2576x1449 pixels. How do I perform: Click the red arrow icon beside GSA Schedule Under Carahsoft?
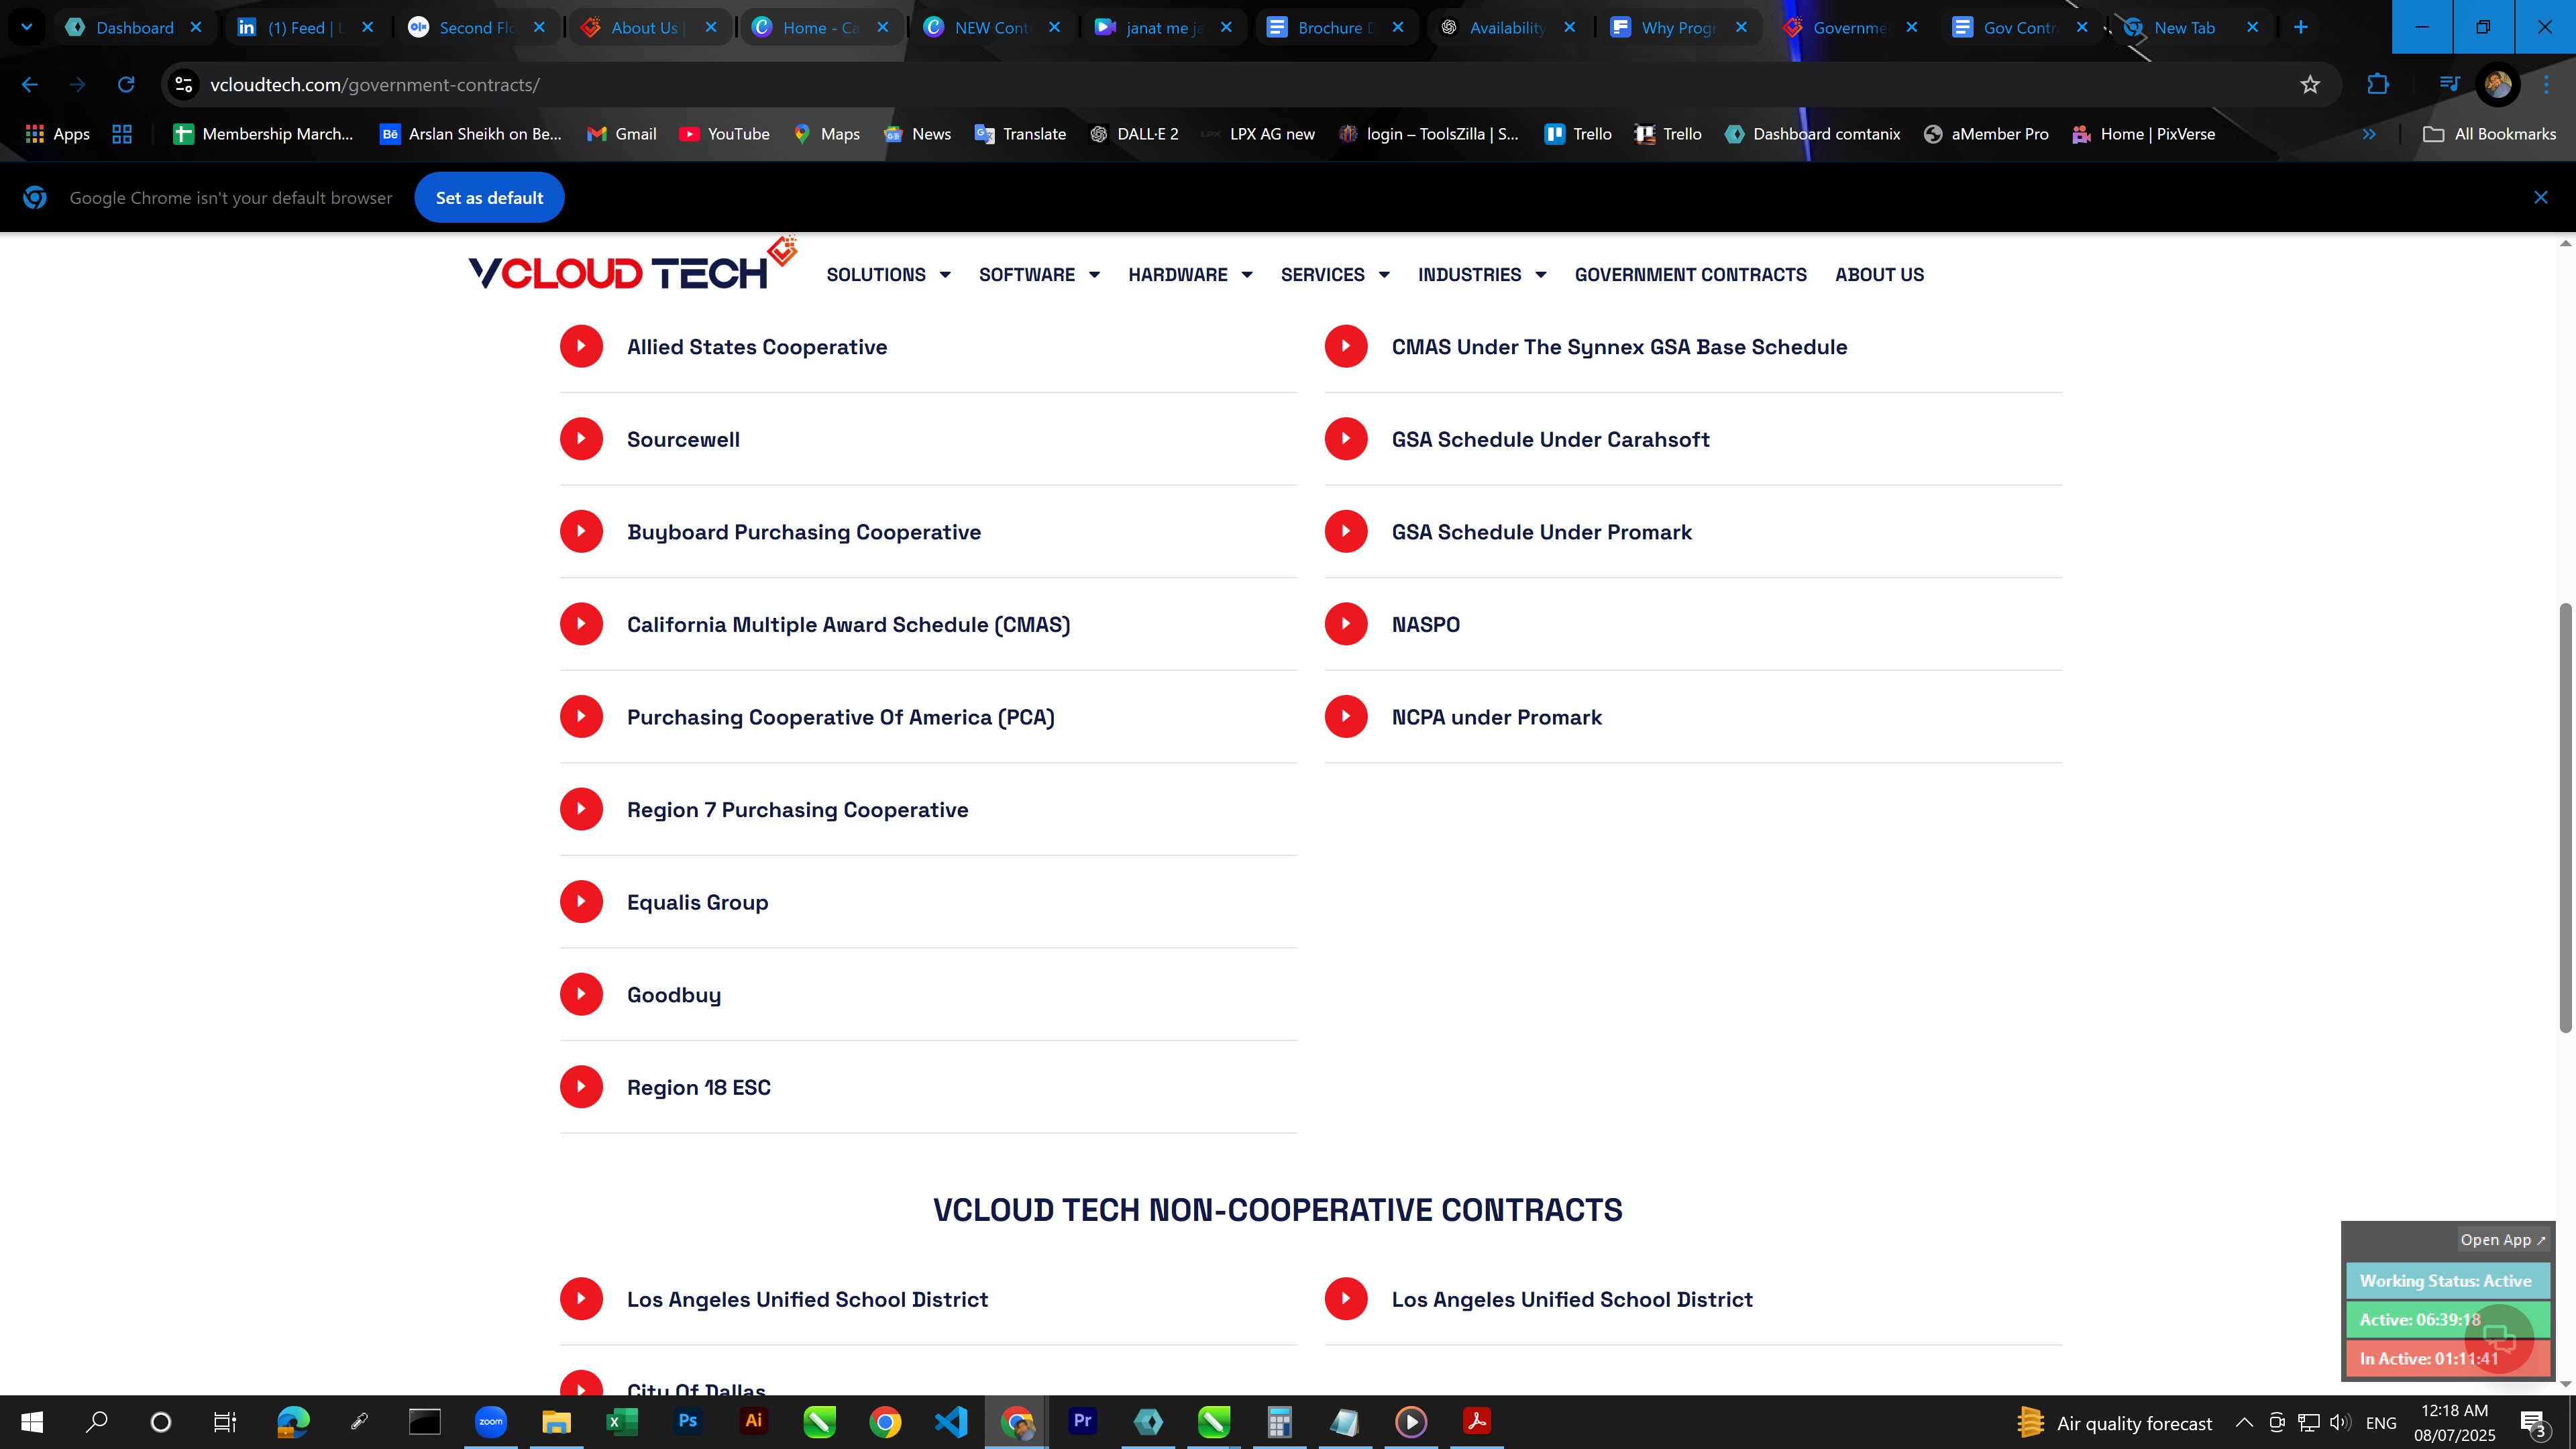click(x=1346, y=439)
